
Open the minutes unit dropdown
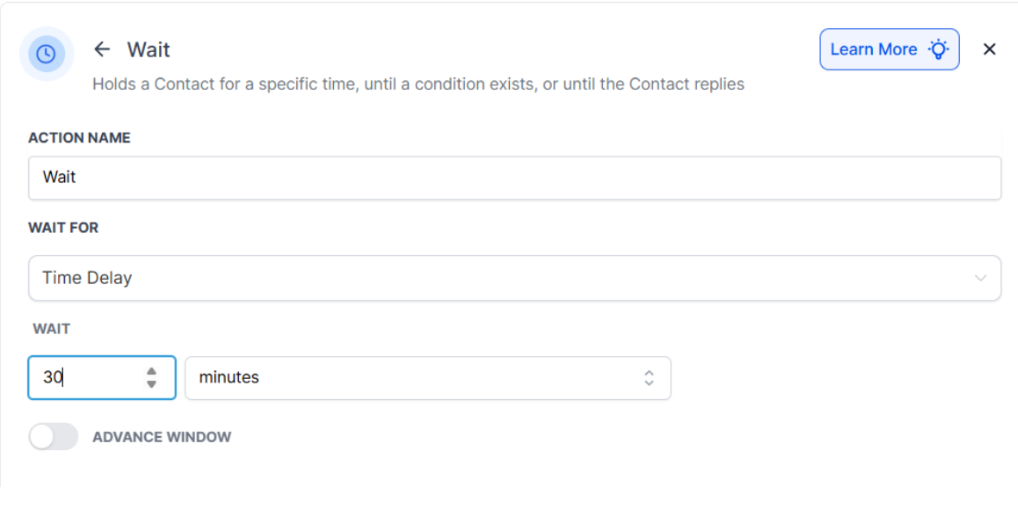click(x=427, y=378)
